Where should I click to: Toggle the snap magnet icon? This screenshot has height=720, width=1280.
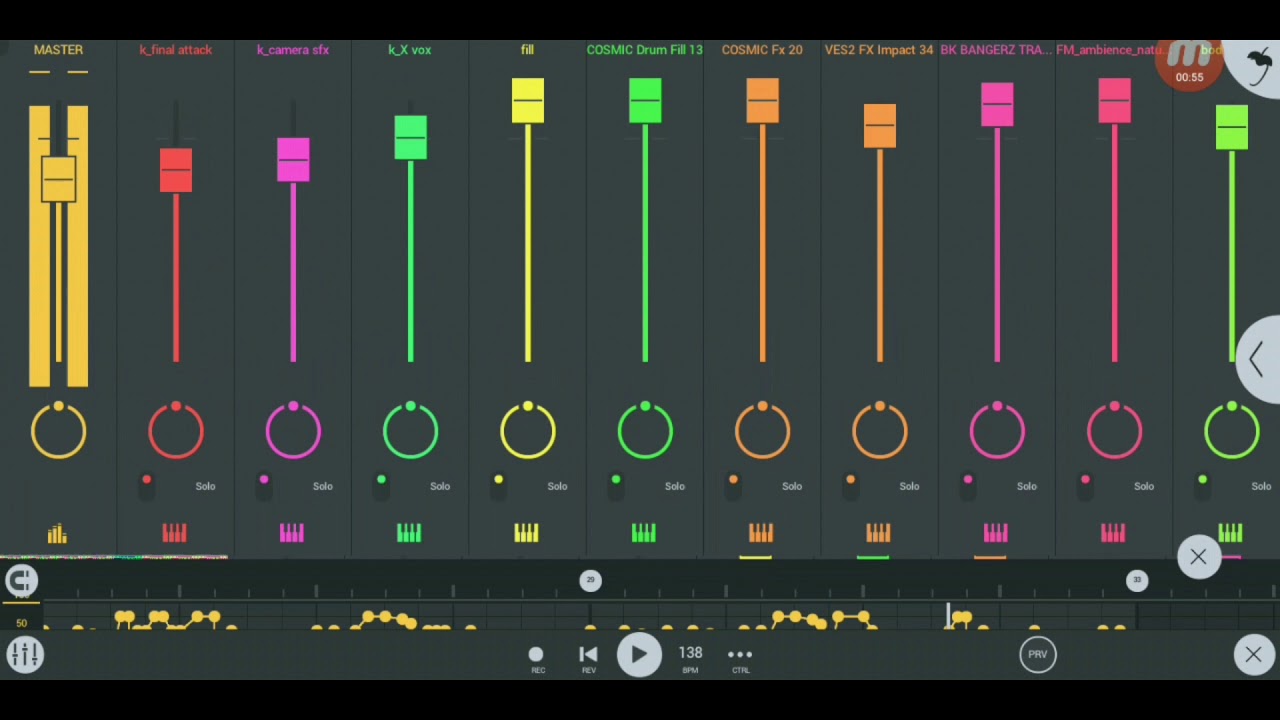[x=21, y=581]
